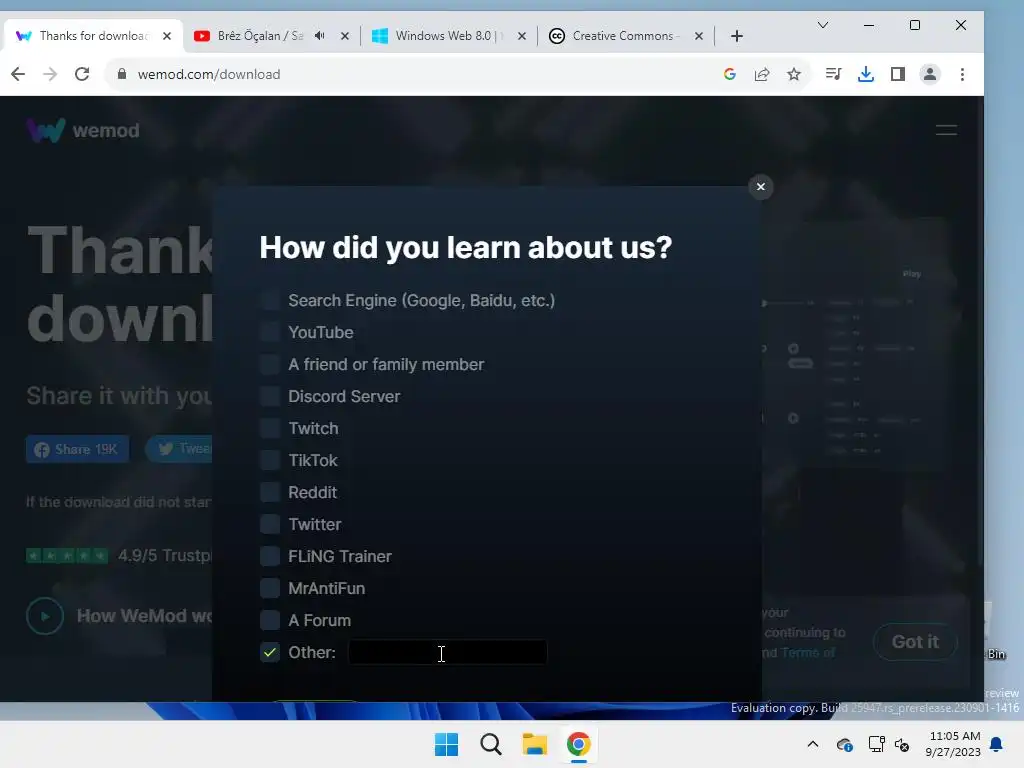The width and height of the screenshot is (1024, 768).
Task: Open the notifications bell icon
Action: [997, 744]
